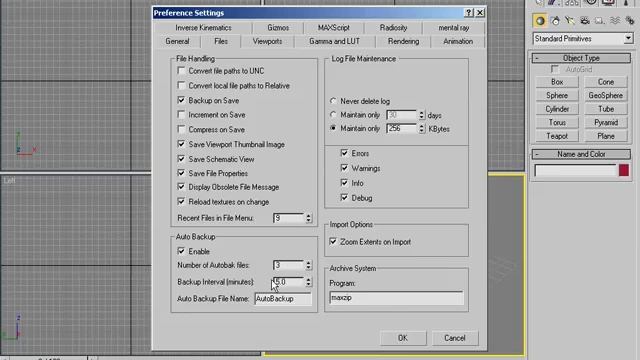Uncheck Save File Properties
This screenshot has height=360, width=640.
pyautogui.click(x=181, y=173)
